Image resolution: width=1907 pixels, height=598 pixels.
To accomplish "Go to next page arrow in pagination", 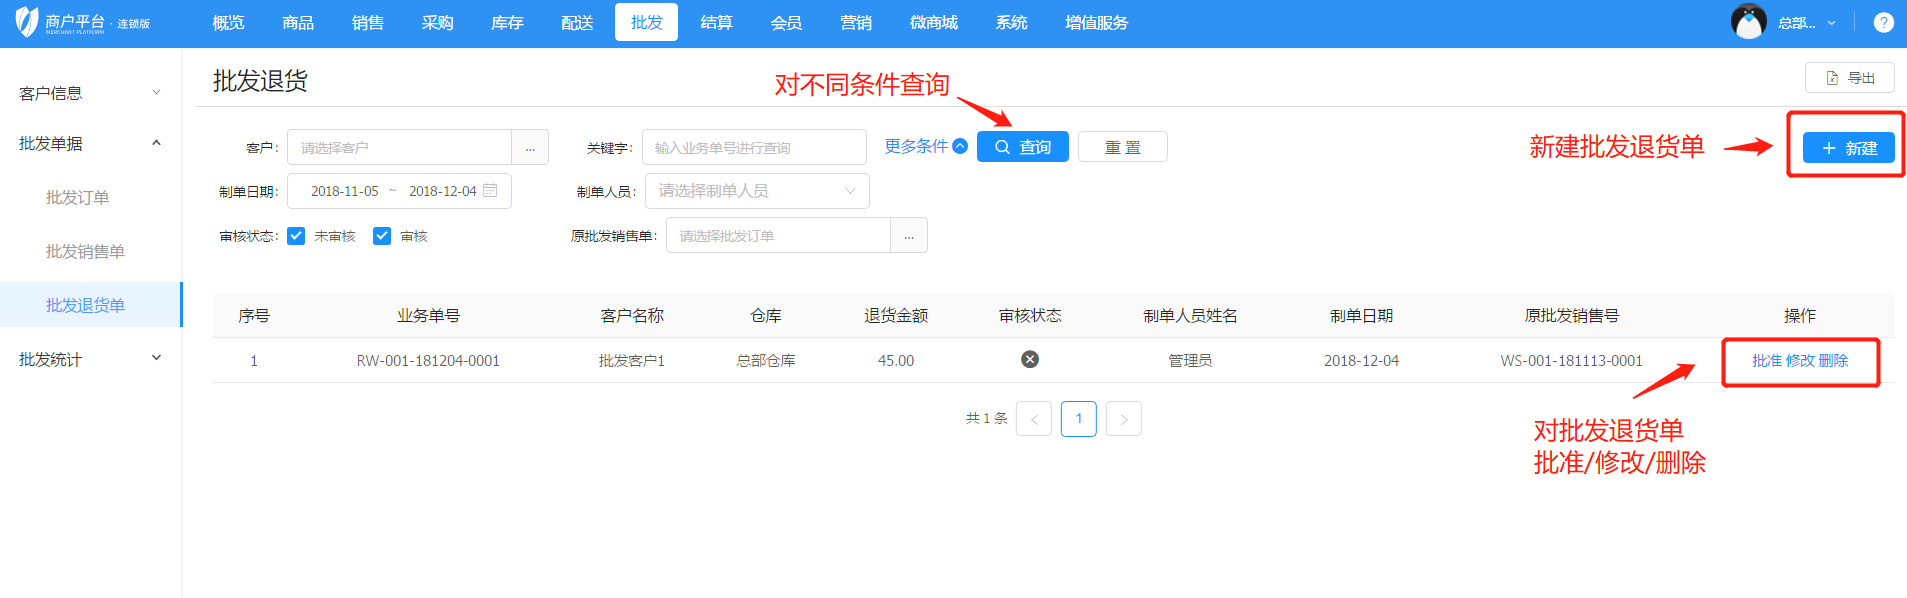I will [1124, 419].
